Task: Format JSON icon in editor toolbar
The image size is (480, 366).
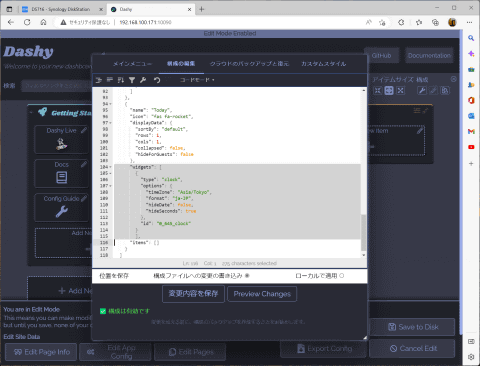Action: [99, 80]
